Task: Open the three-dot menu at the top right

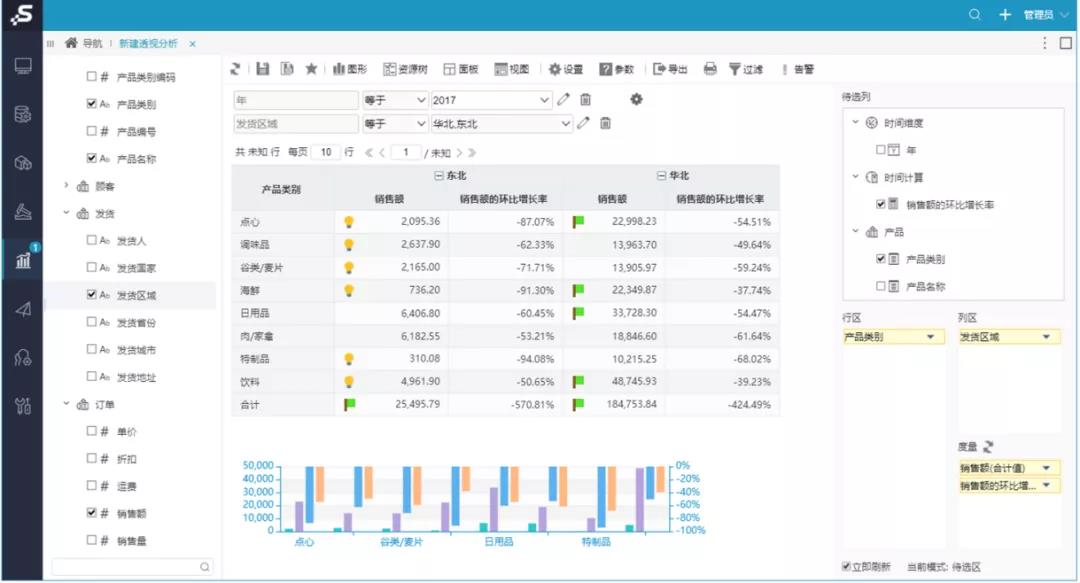Action: click(1044, 43)
